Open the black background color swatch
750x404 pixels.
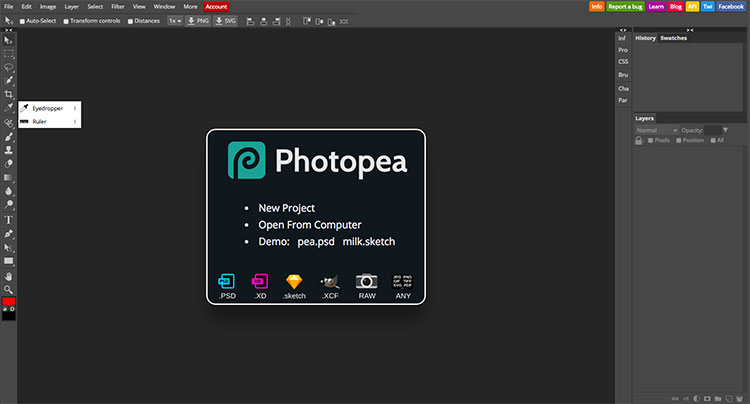pos(9,316)
